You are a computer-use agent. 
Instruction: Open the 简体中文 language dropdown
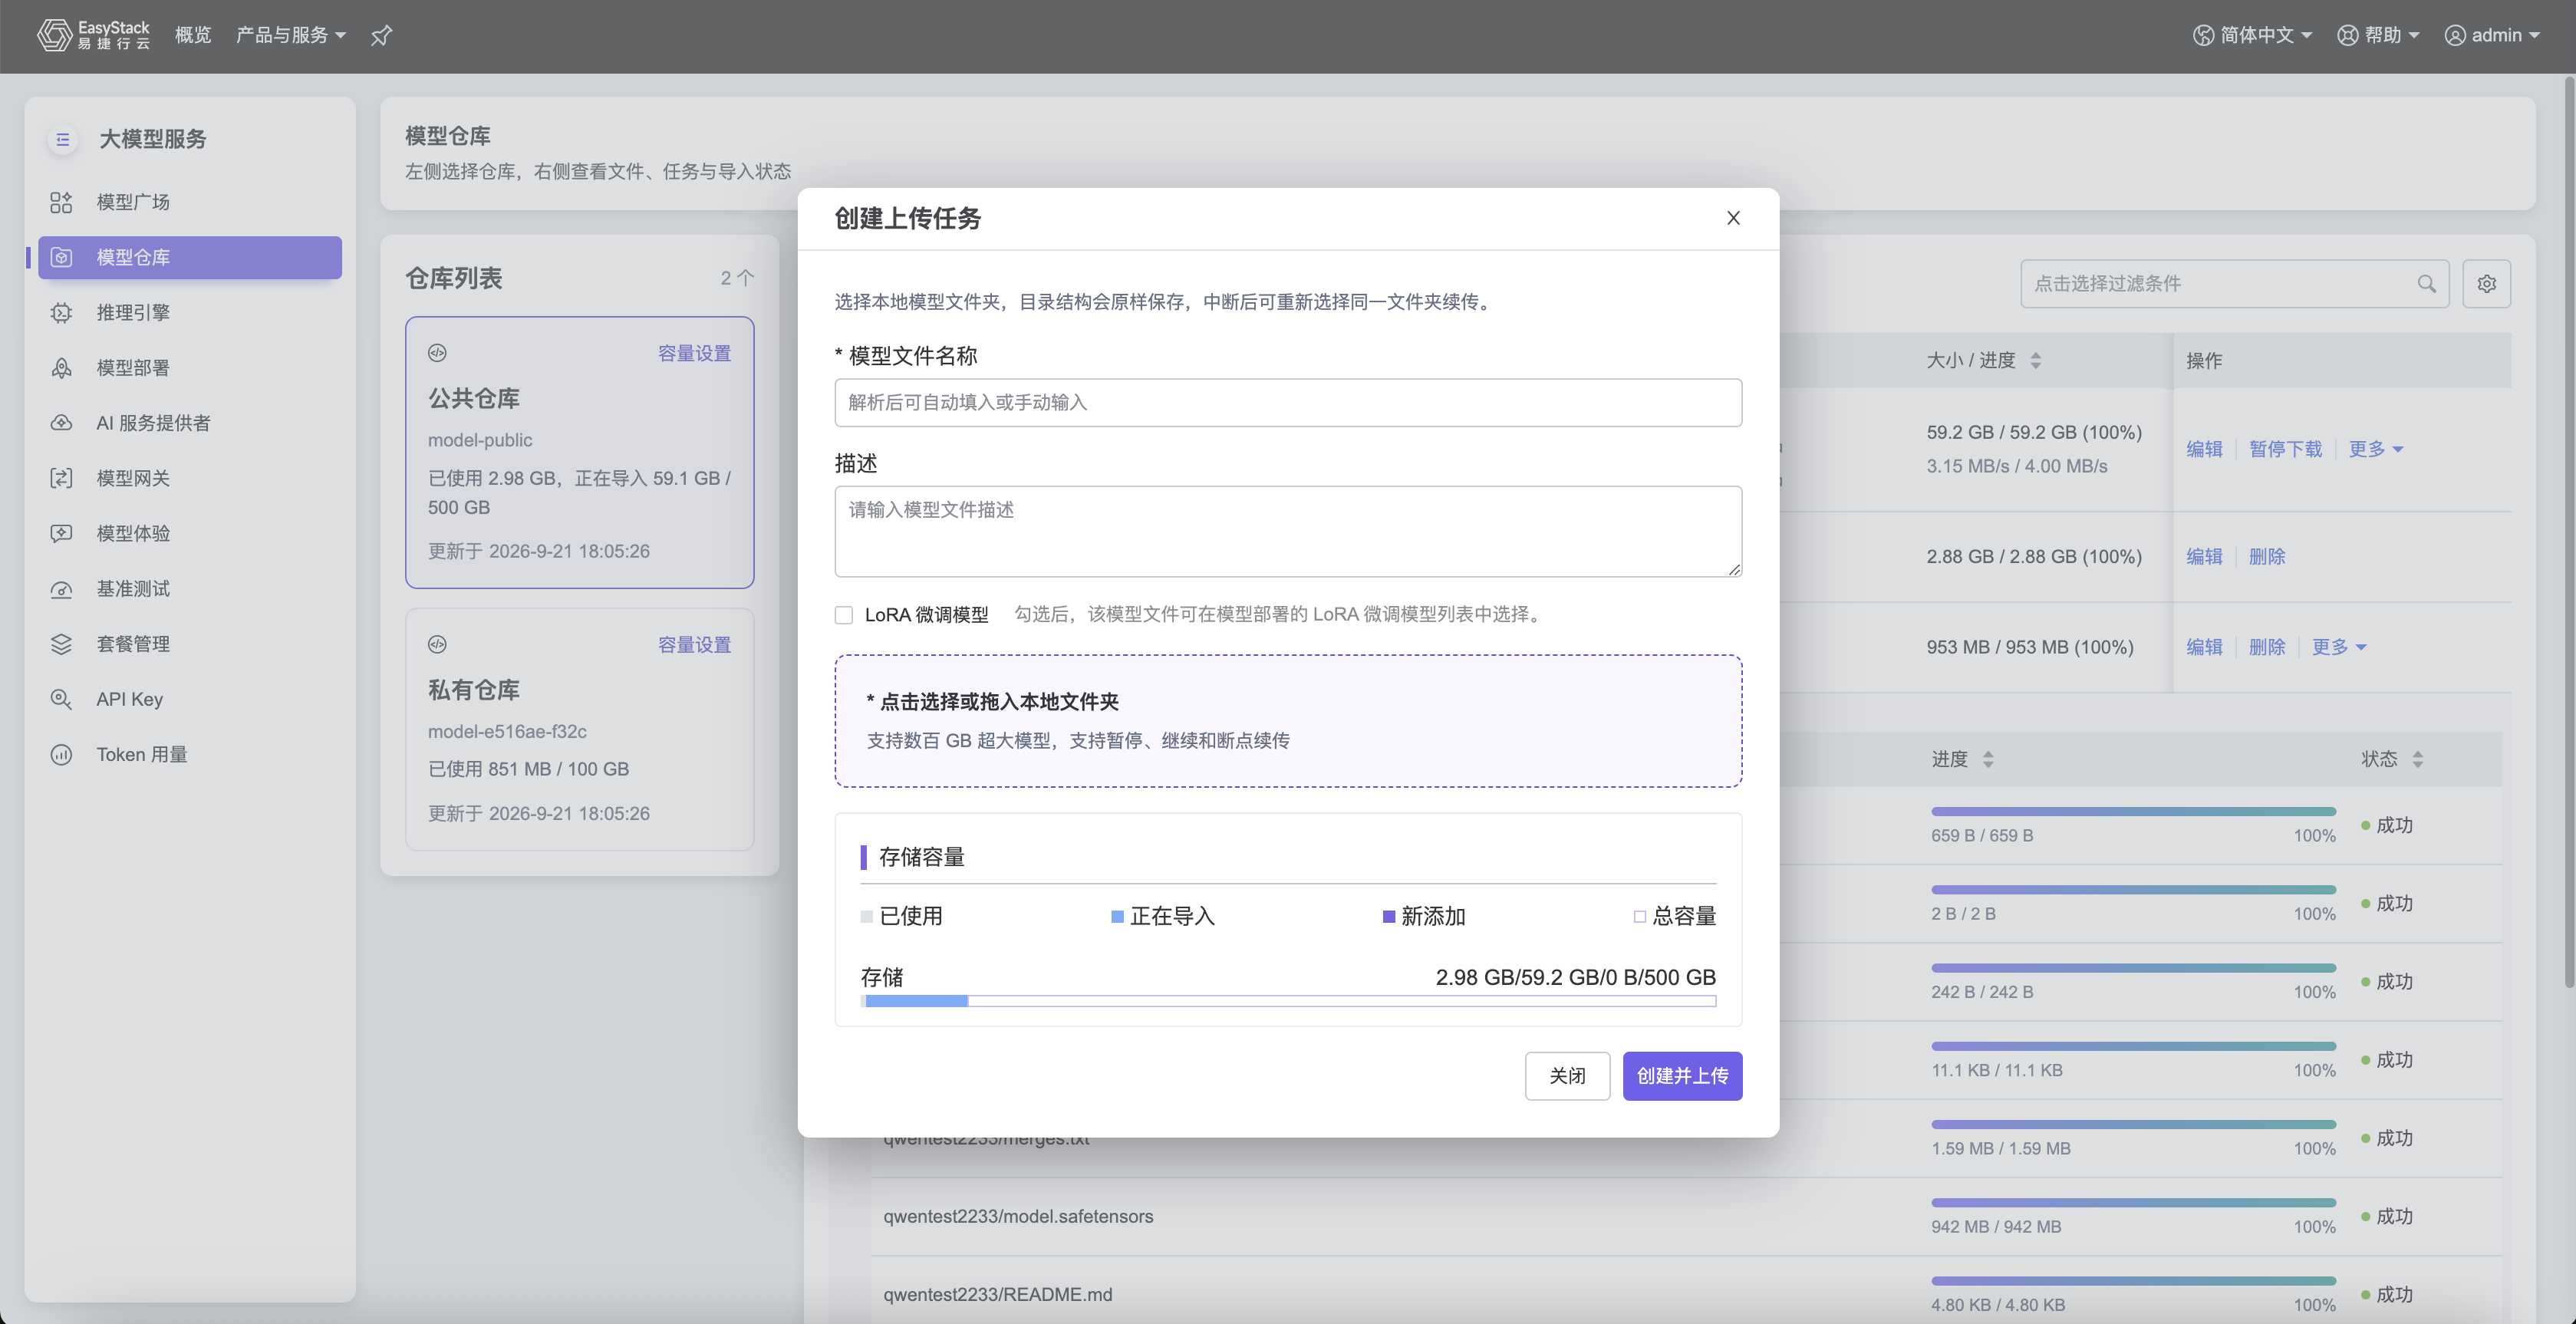(x=2252, y=35)
